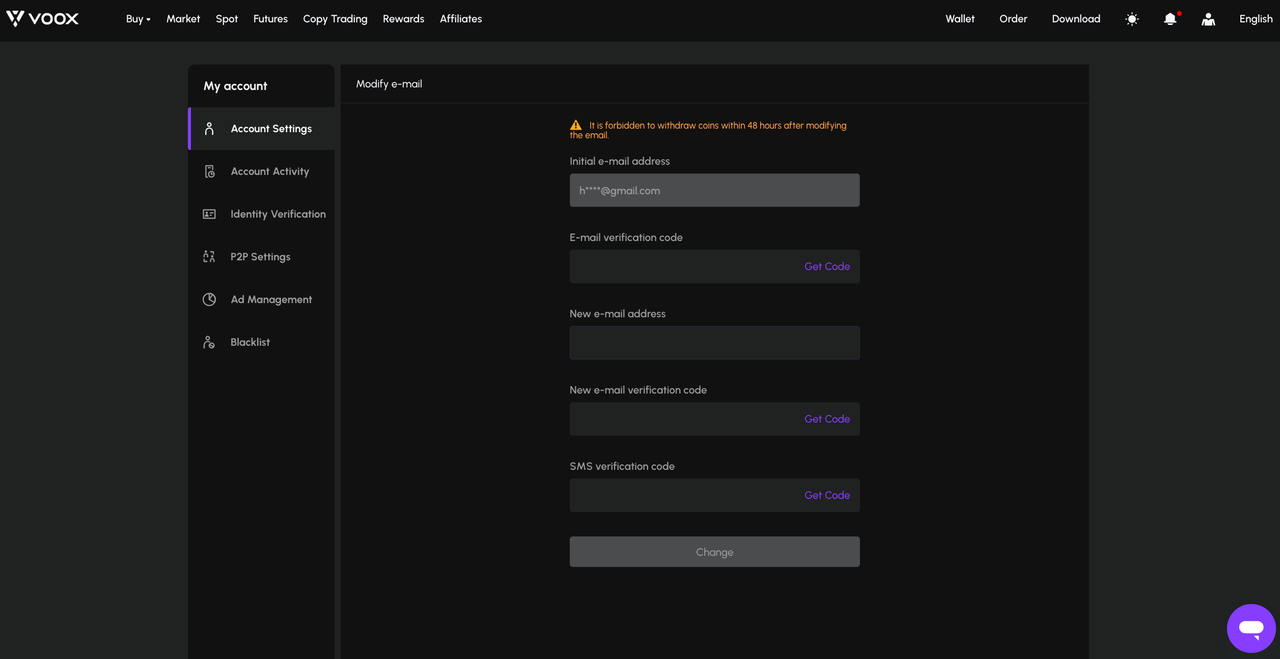Open the Download link

click(x=1076, y=19)
